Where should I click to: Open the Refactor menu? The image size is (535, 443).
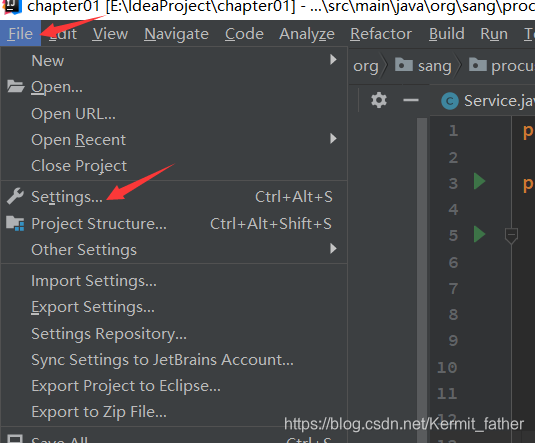coord(381,34)
